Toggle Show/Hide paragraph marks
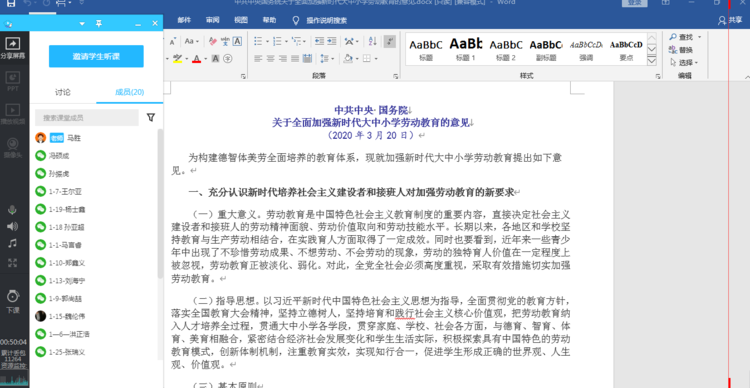Screen dimensions: 750x388 click(389, 41)
